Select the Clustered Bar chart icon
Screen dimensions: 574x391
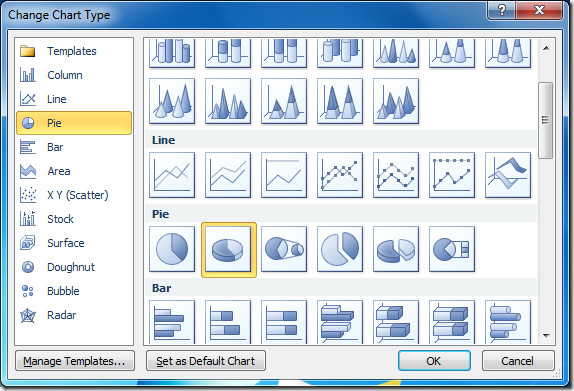pos(172,322)
